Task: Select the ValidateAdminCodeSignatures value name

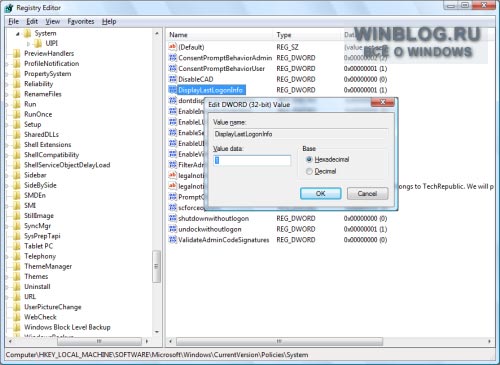Action: tap(224, 240)
